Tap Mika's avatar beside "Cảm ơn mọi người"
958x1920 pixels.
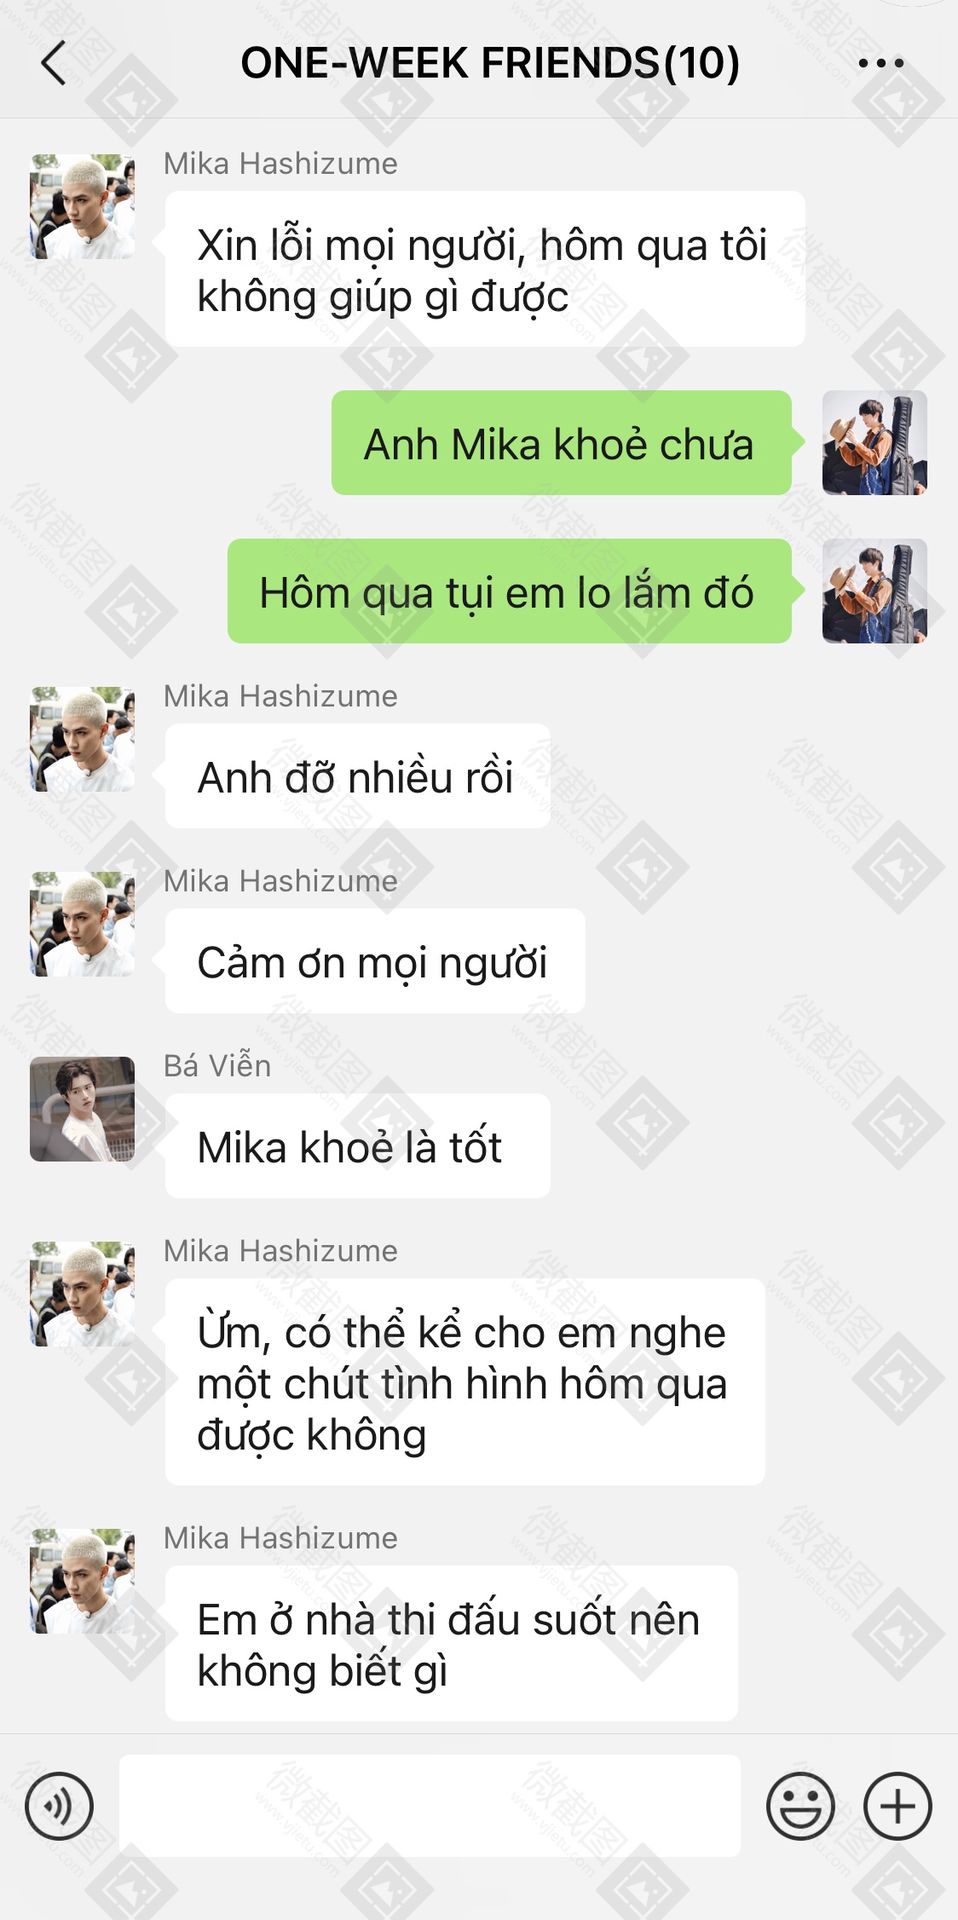(82, 924)
